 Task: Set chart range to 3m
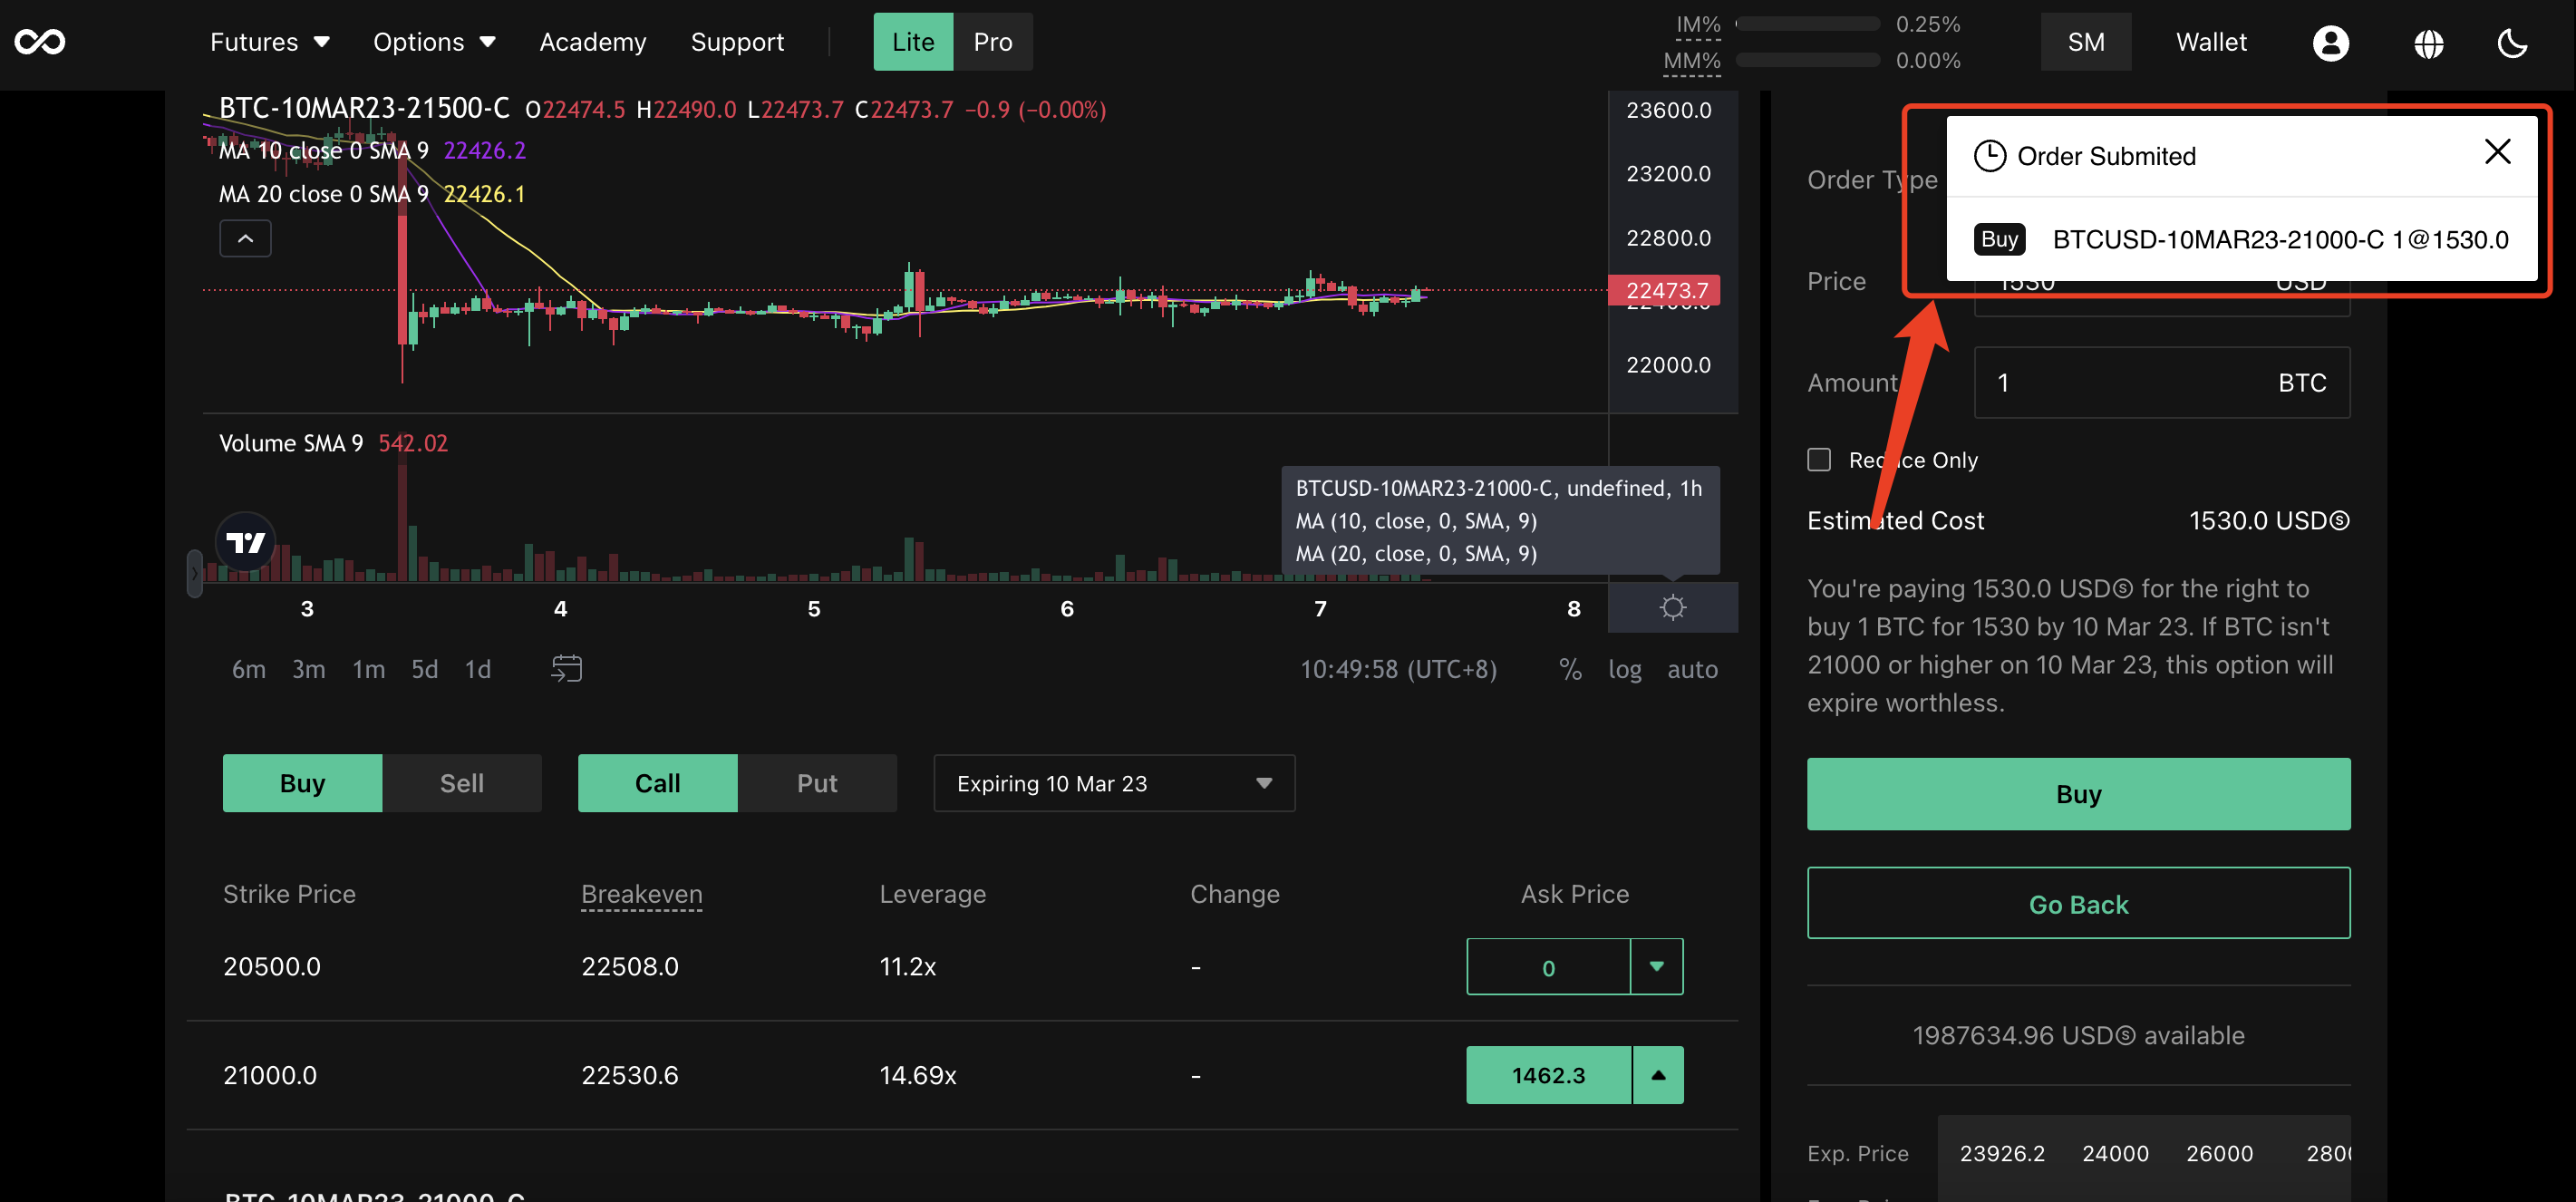pos(308,668)
